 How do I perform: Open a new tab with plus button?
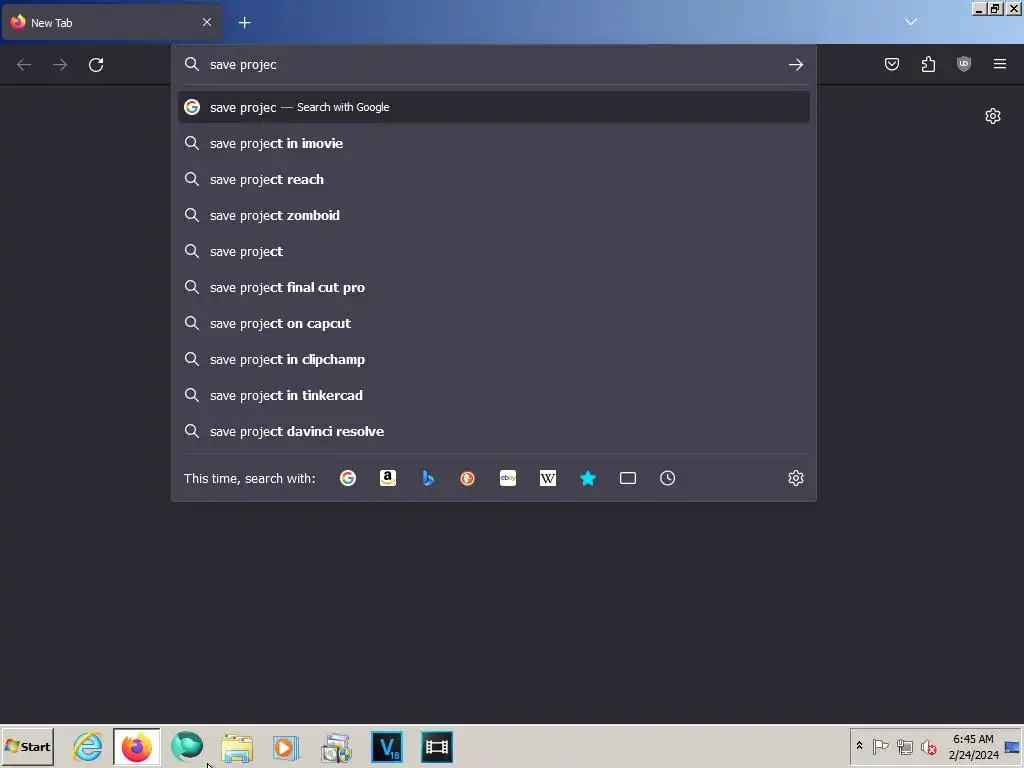(244, 23)
